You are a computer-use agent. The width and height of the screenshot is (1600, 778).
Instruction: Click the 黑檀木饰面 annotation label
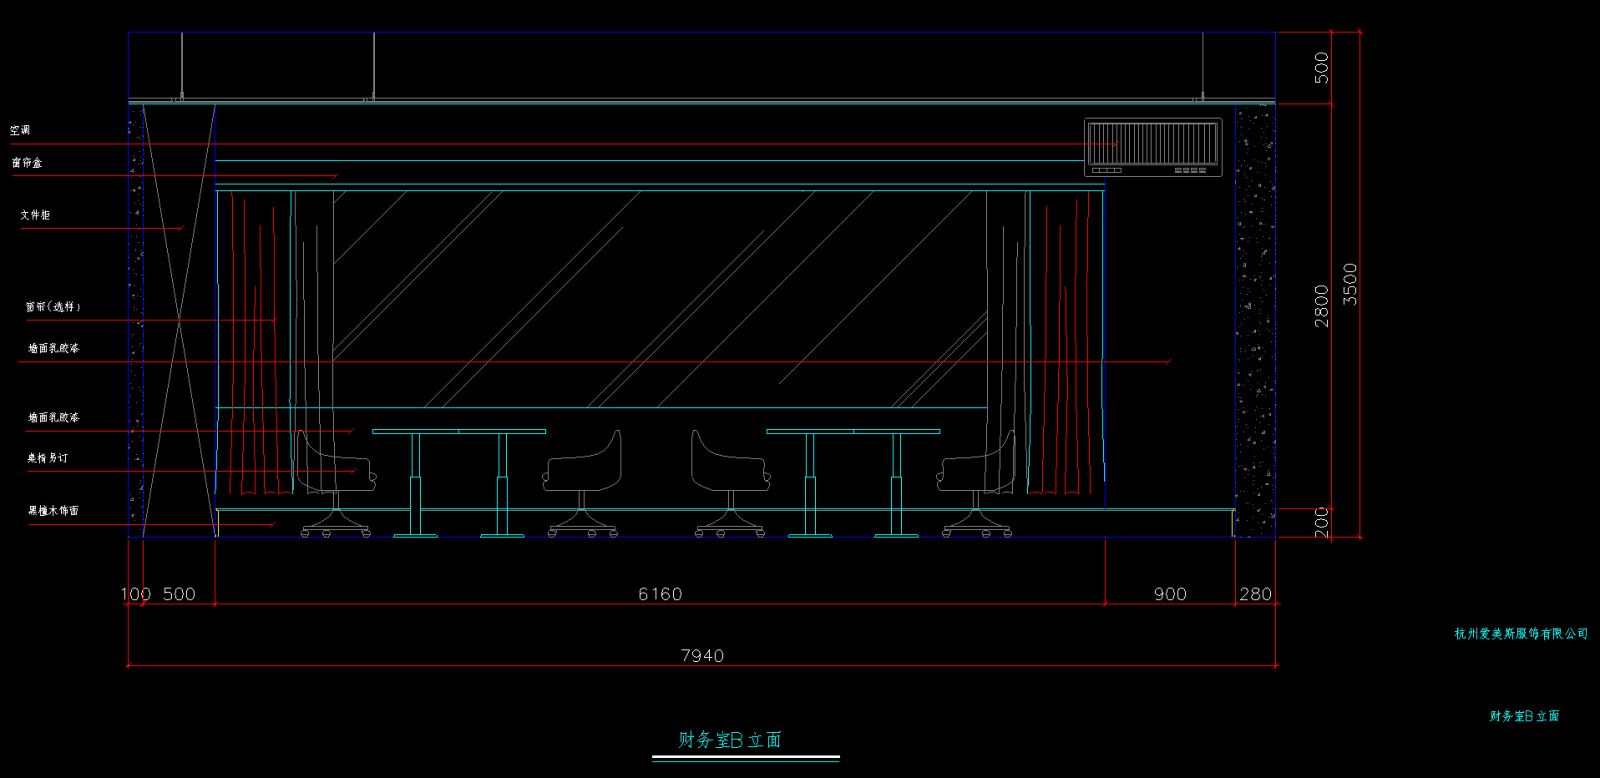(x=53, y=511)
